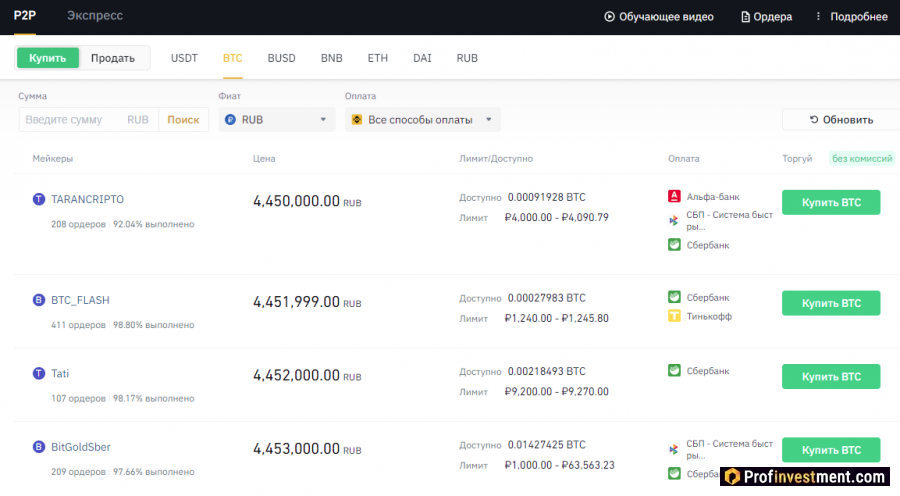Click TARANCRIPTO's avatar icon
This screenshot has height=496, width=900.
click(38, 199)
